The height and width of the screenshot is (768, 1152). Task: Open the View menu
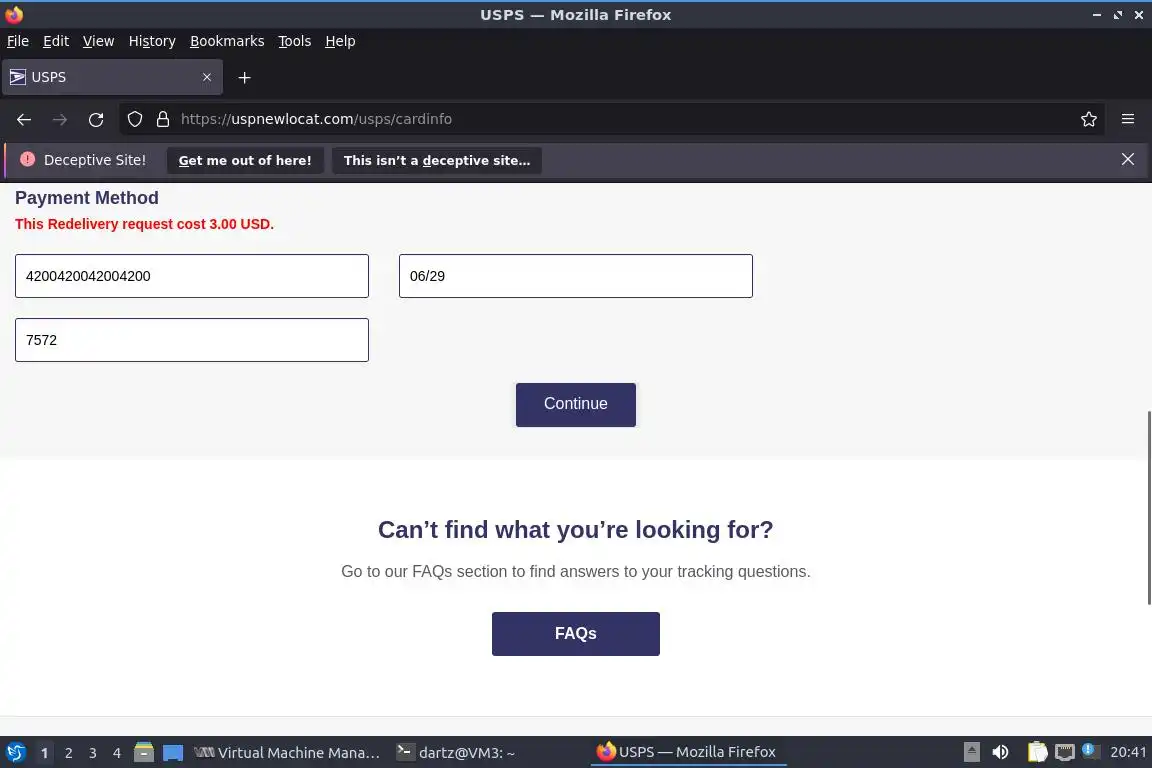pyautogui.click(x=98, y=41)
